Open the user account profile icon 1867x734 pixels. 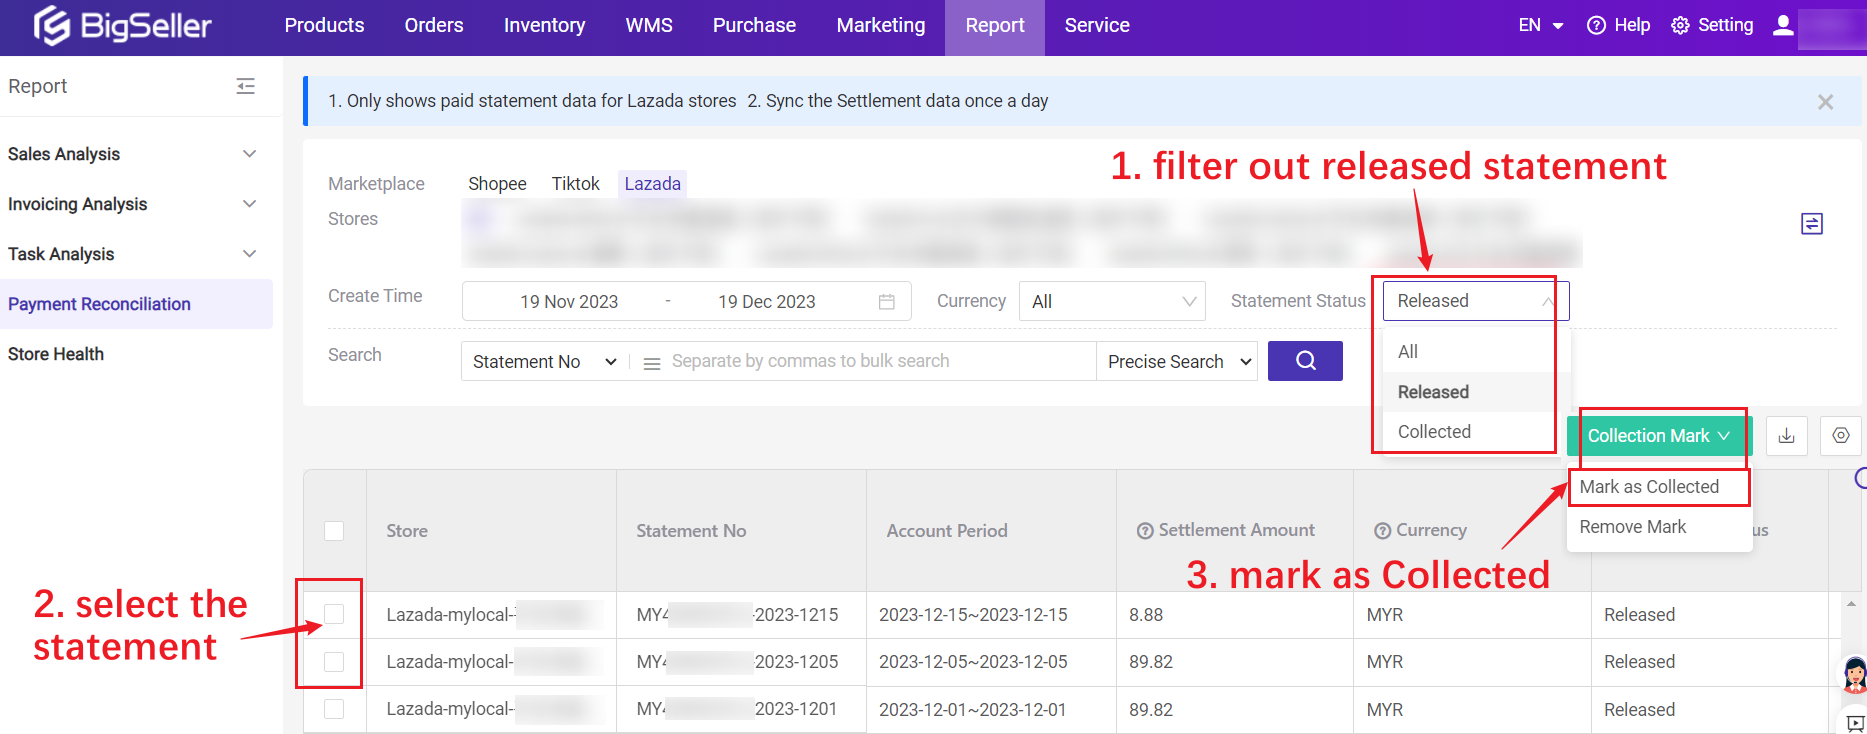pyautogui.click(x=1782, y=26)
